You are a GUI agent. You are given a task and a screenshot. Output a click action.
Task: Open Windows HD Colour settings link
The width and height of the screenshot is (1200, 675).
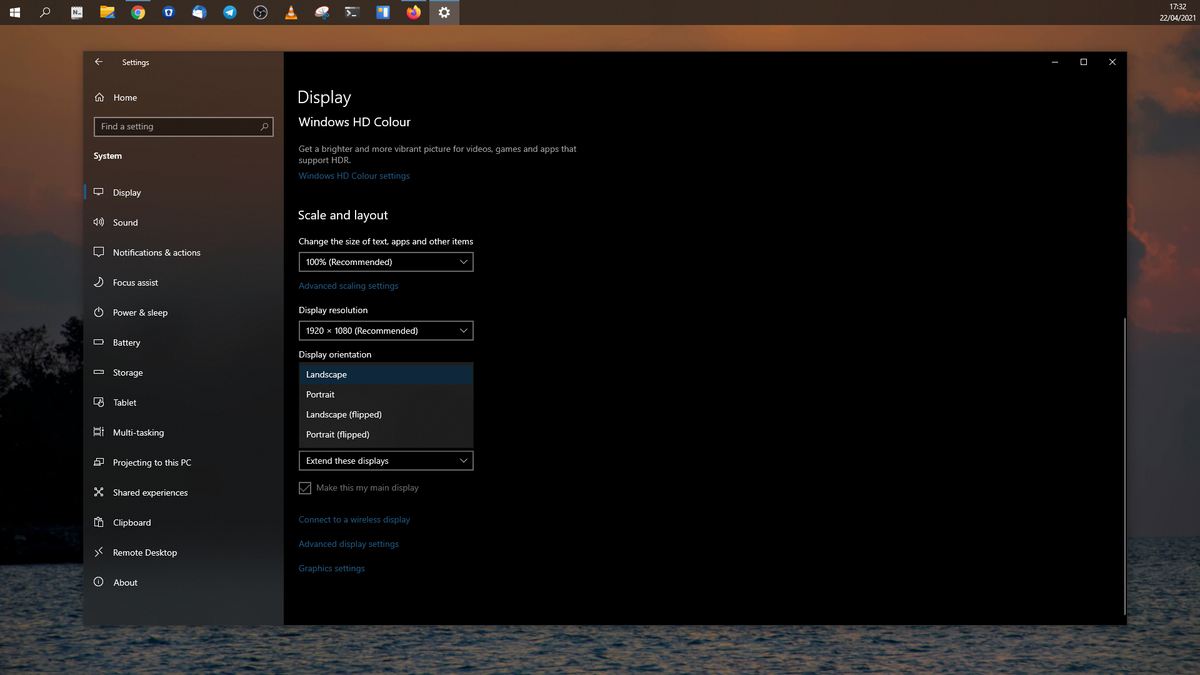pos(354,175)
